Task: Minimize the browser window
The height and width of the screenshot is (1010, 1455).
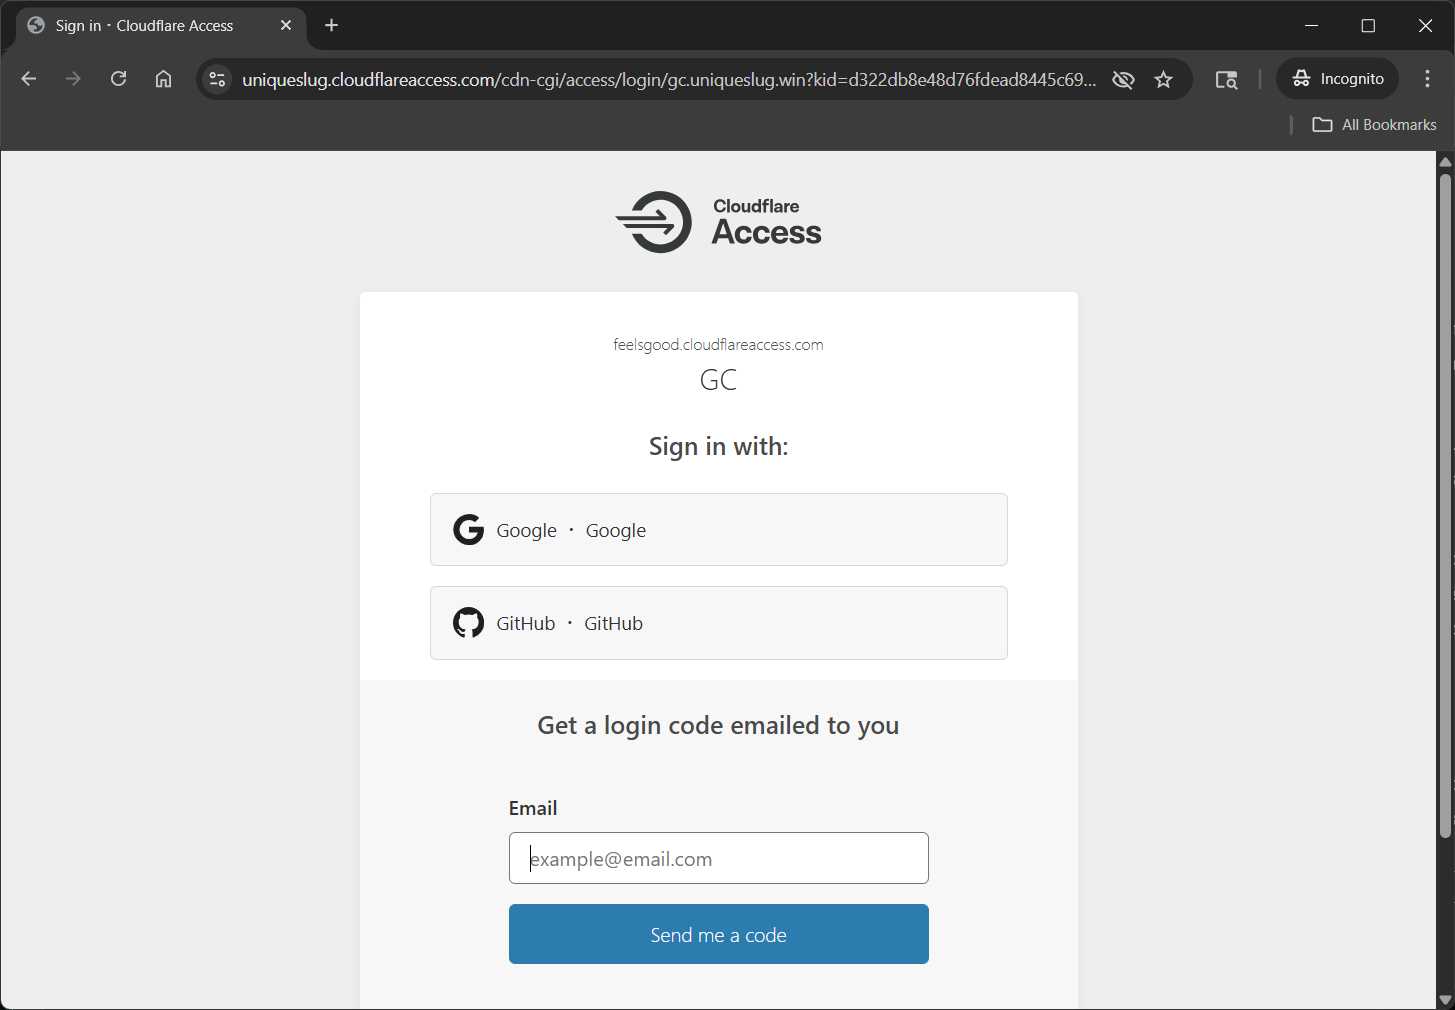Action: coord(1312,26)
